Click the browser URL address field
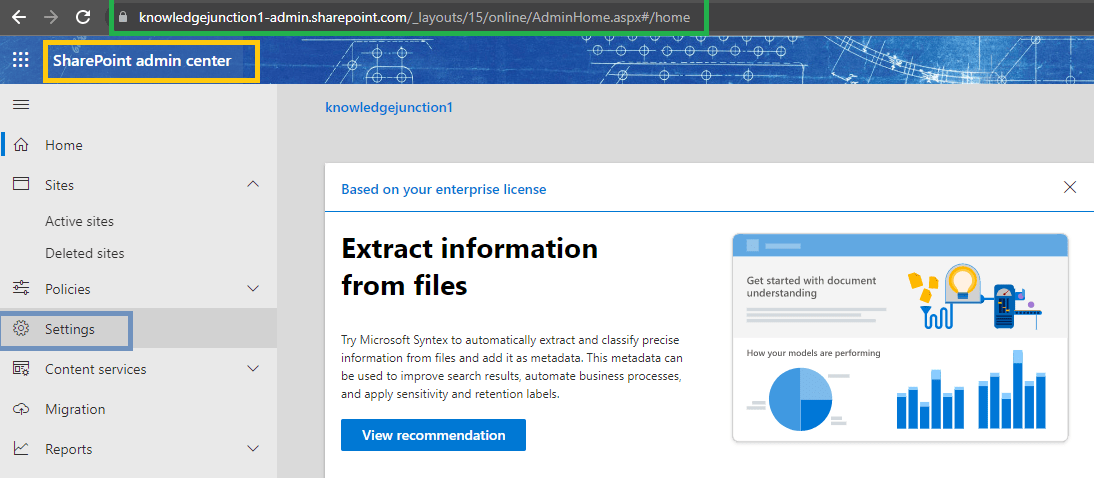The height and width of the screenshot is (478, 1094). (414, 17)
